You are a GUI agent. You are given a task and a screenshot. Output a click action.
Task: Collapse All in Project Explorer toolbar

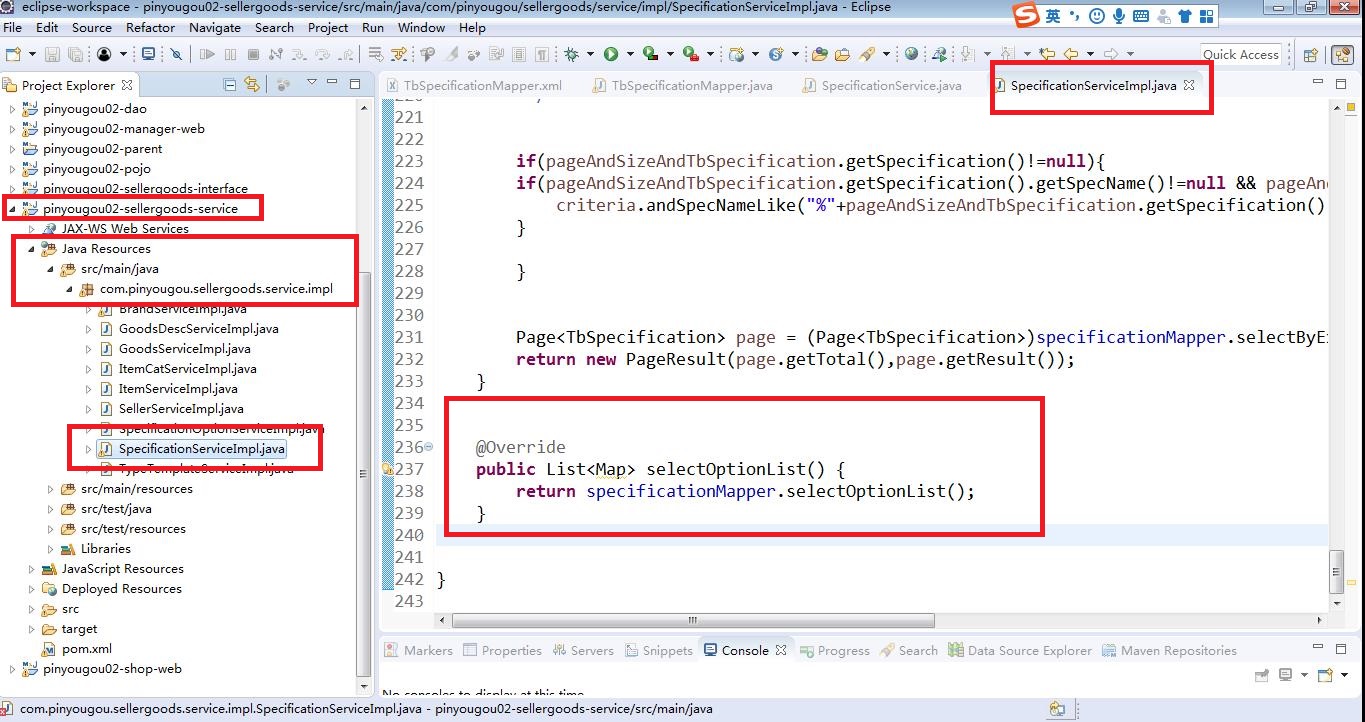pos(229,85)
